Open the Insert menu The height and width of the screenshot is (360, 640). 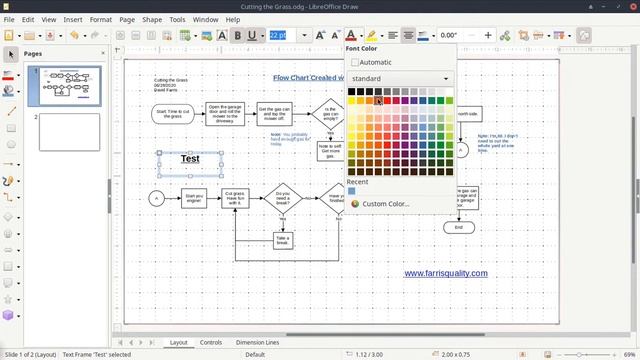pyautogui.click(x=73, y=20)
